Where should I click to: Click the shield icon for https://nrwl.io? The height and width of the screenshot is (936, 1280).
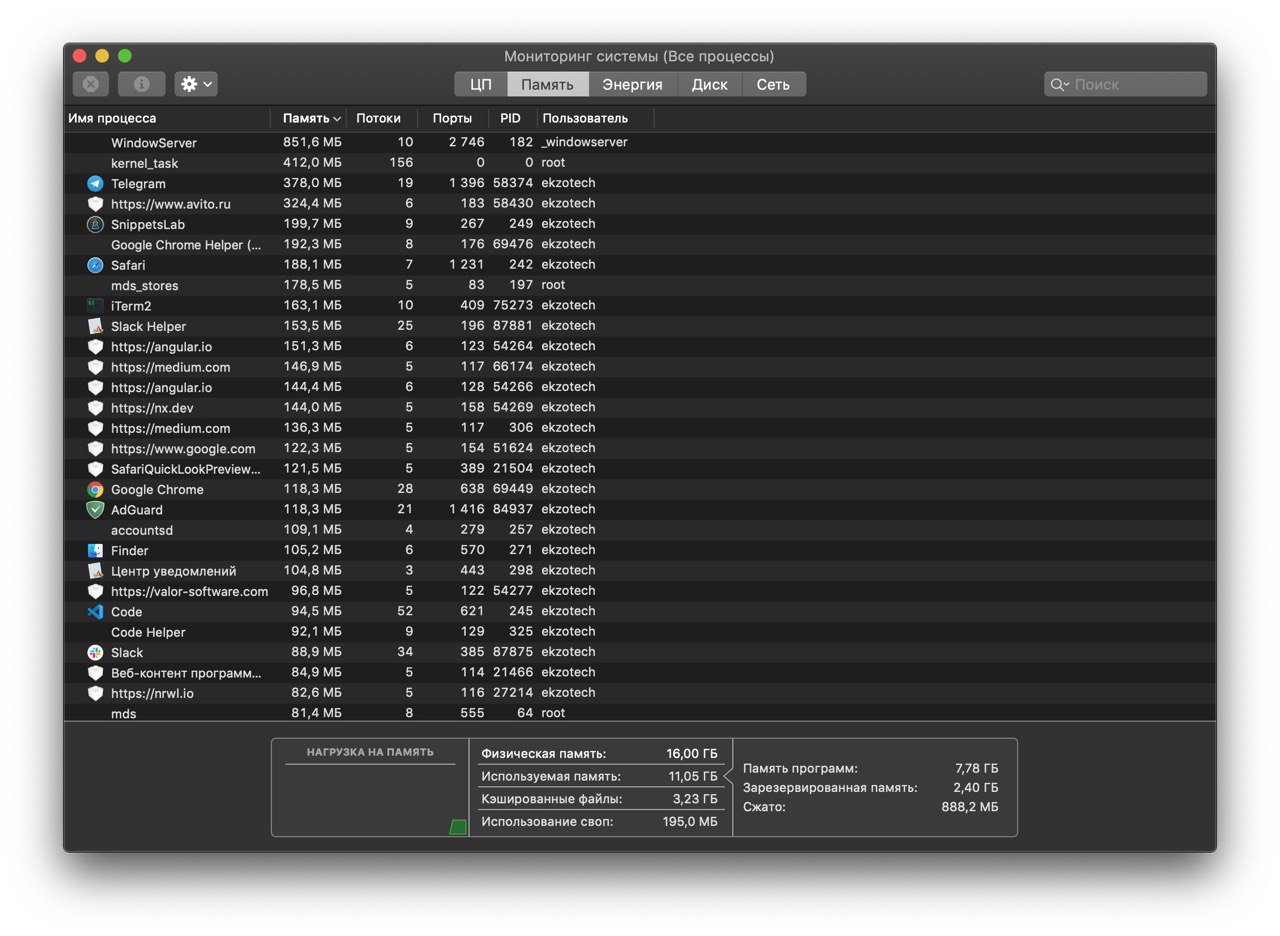(95, 693)
